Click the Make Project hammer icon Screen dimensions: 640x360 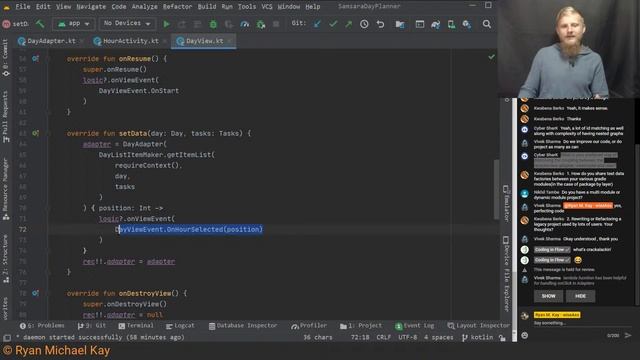[x=40, y=24]
